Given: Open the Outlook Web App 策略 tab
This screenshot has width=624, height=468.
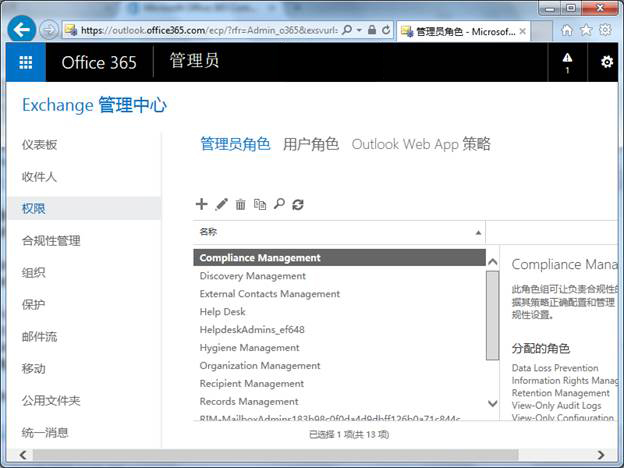Looking at the screenshot, I should pyautogui.click(x=421, y=144).
